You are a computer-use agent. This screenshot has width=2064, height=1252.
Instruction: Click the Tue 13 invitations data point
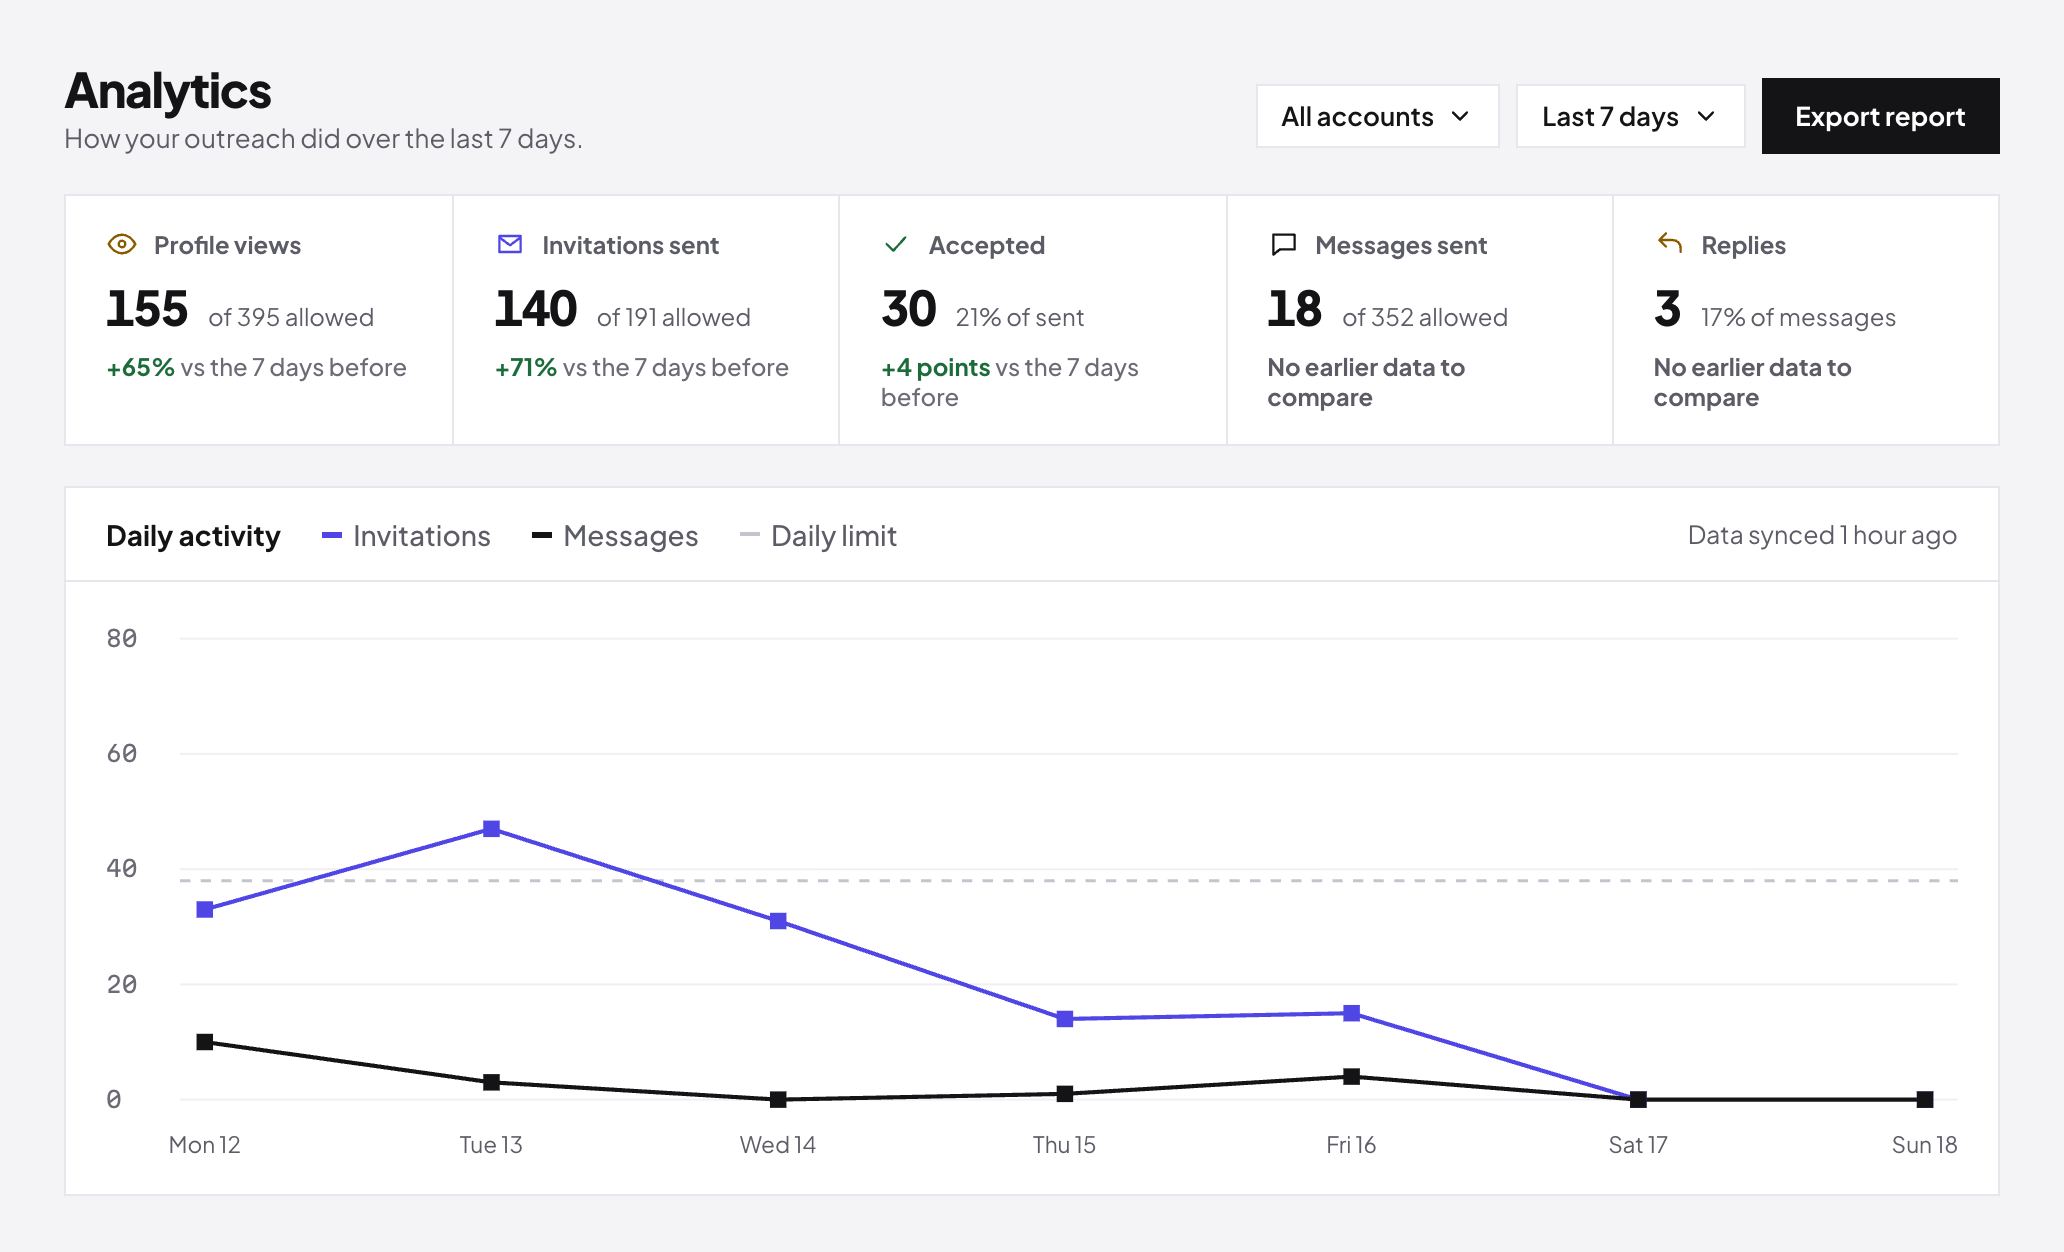[x=491, y=829]
